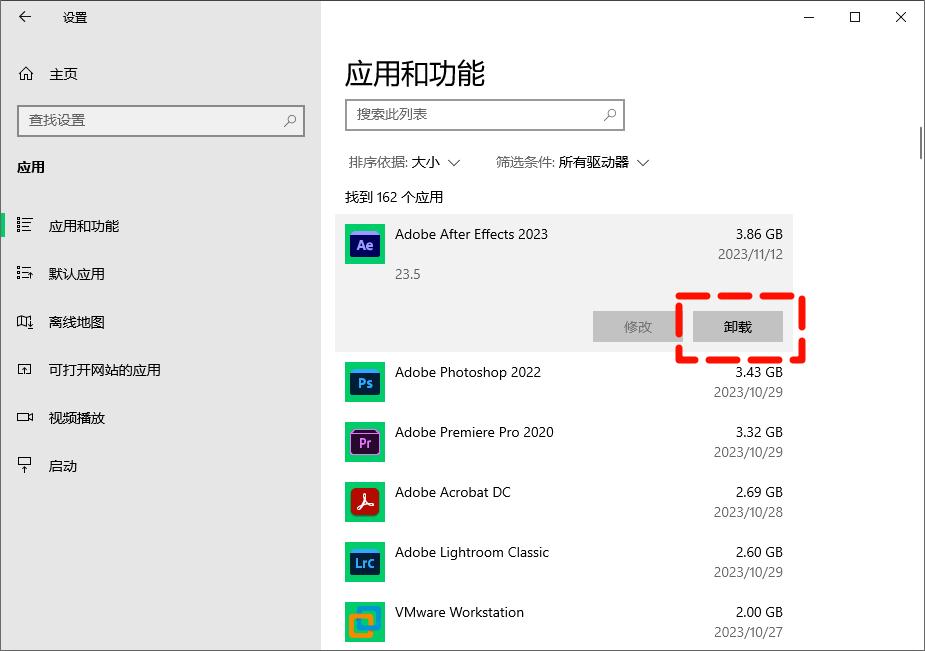Expand the 筛选条件 所有驱动器 dropdown
Viewport: 925px width, 651px height.
573,162
